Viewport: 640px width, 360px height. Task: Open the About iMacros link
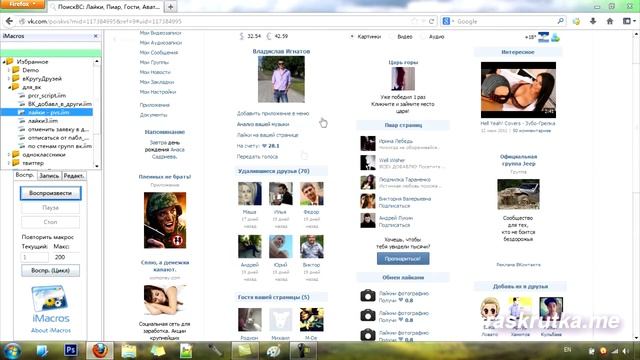tap(51, 330)
